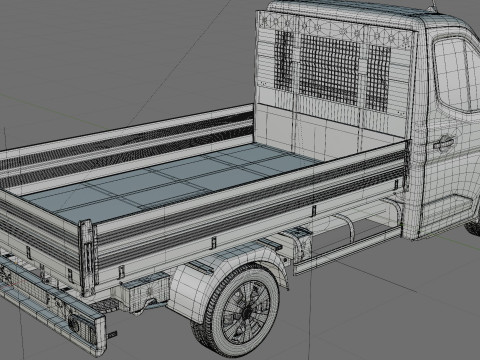480x360 pixels.
Task: Click the round tail light on rear bar
Action: click(74, 323)
